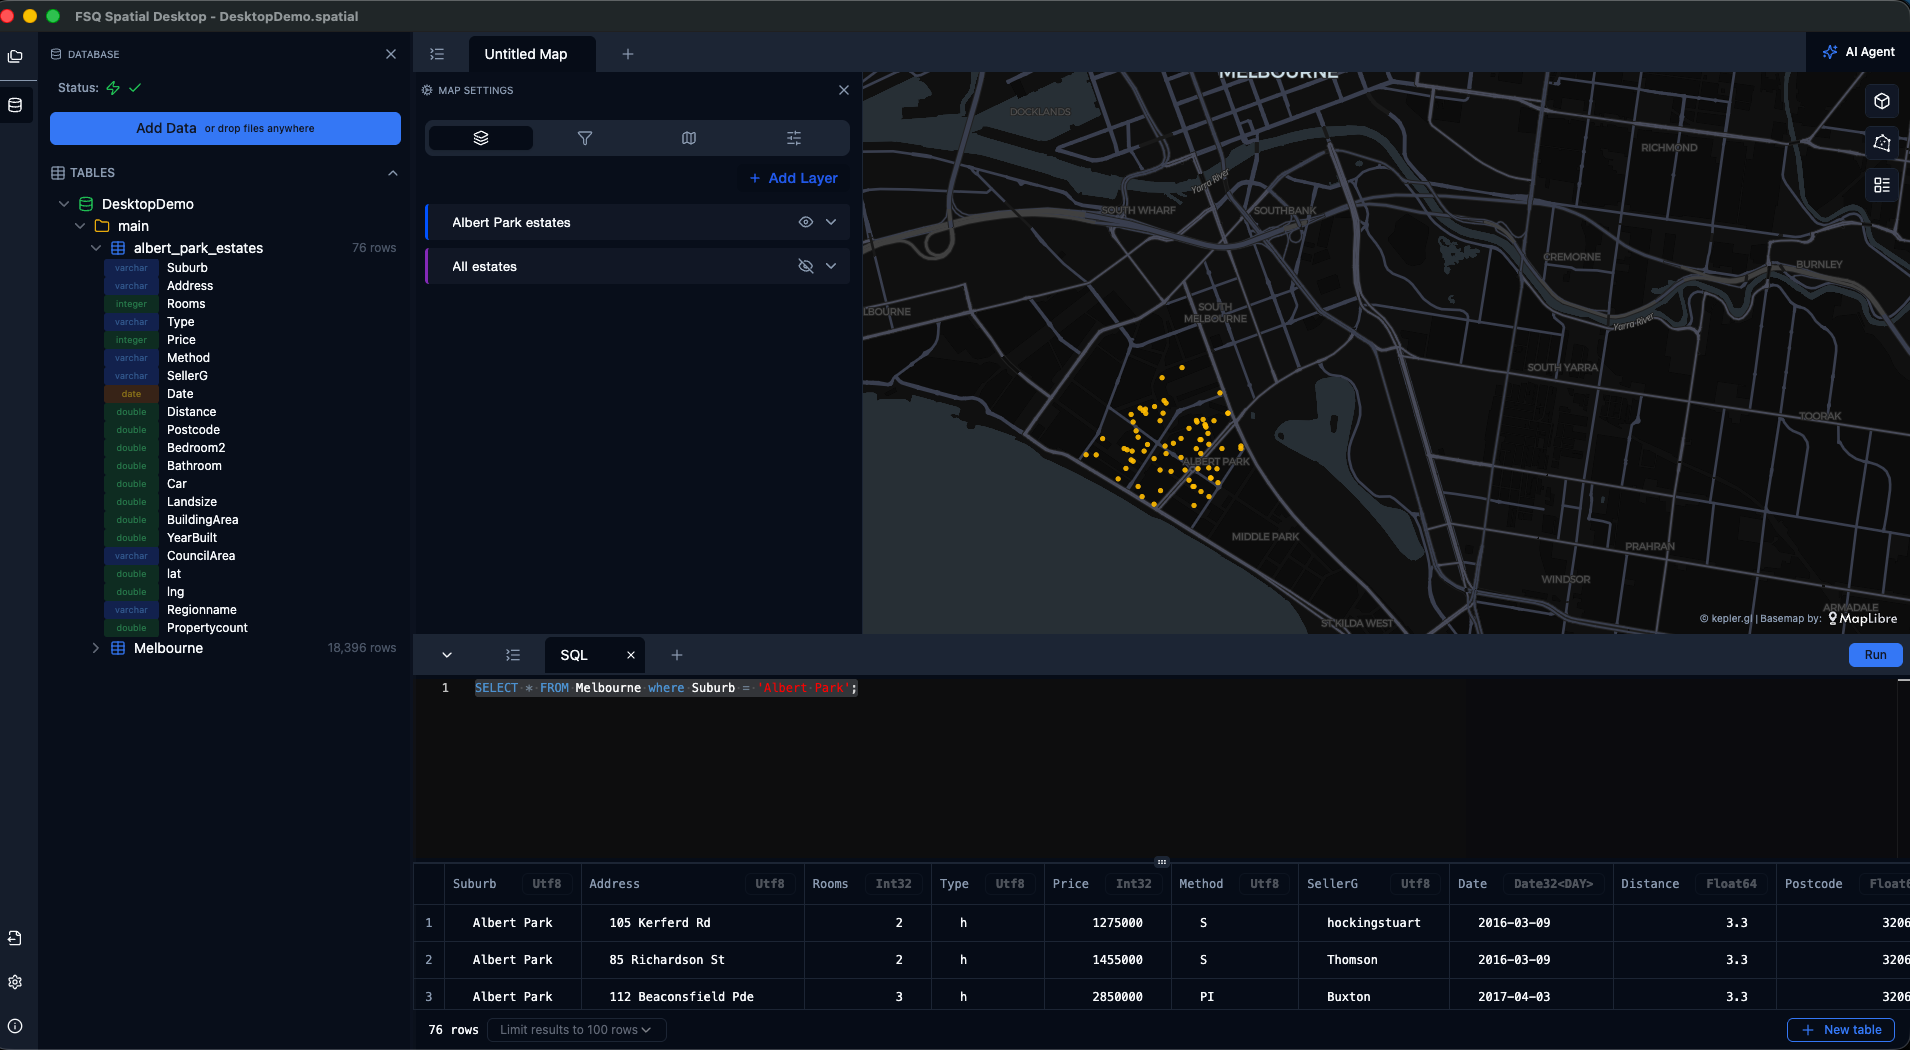Toggle the map list icon beside Untitled Map
Image resolution: width=1910 pixels, height=1050 pixels.
(437, 54)
